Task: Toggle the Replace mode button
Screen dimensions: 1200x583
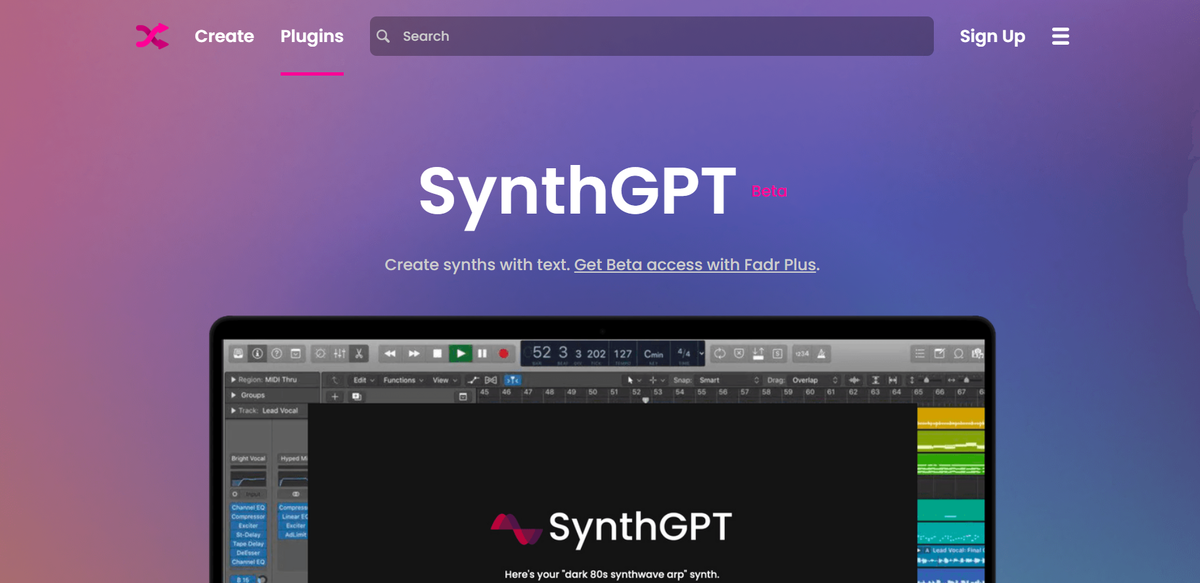Action: tap(739, 353)
